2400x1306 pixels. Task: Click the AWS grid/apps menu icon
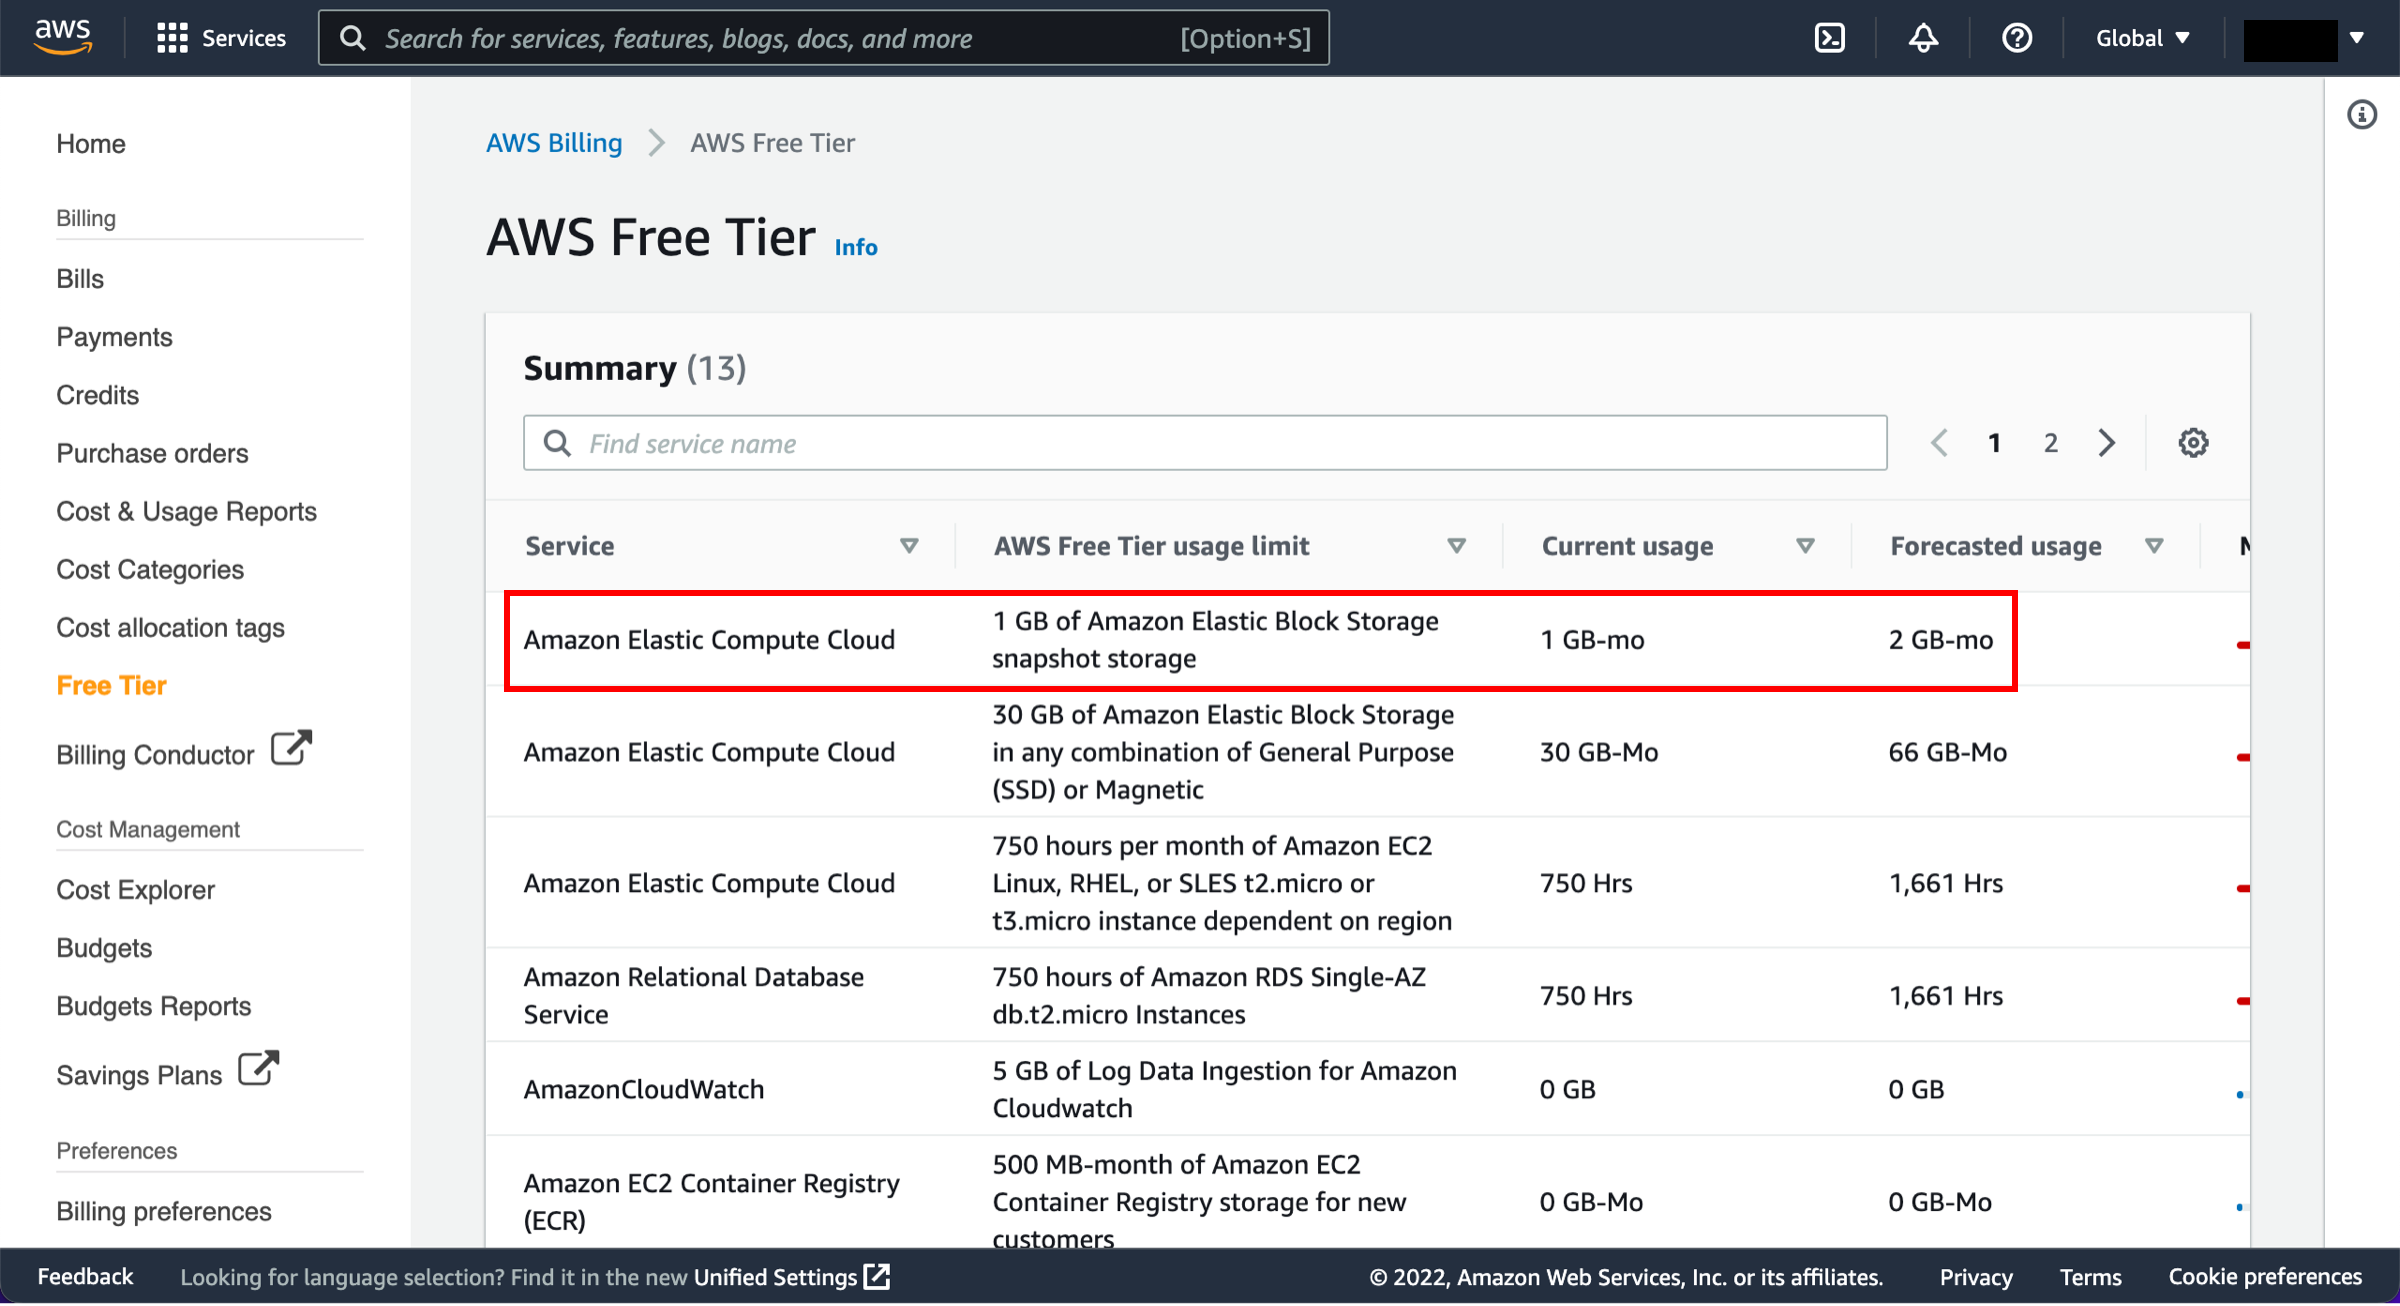tap(169, 37)
